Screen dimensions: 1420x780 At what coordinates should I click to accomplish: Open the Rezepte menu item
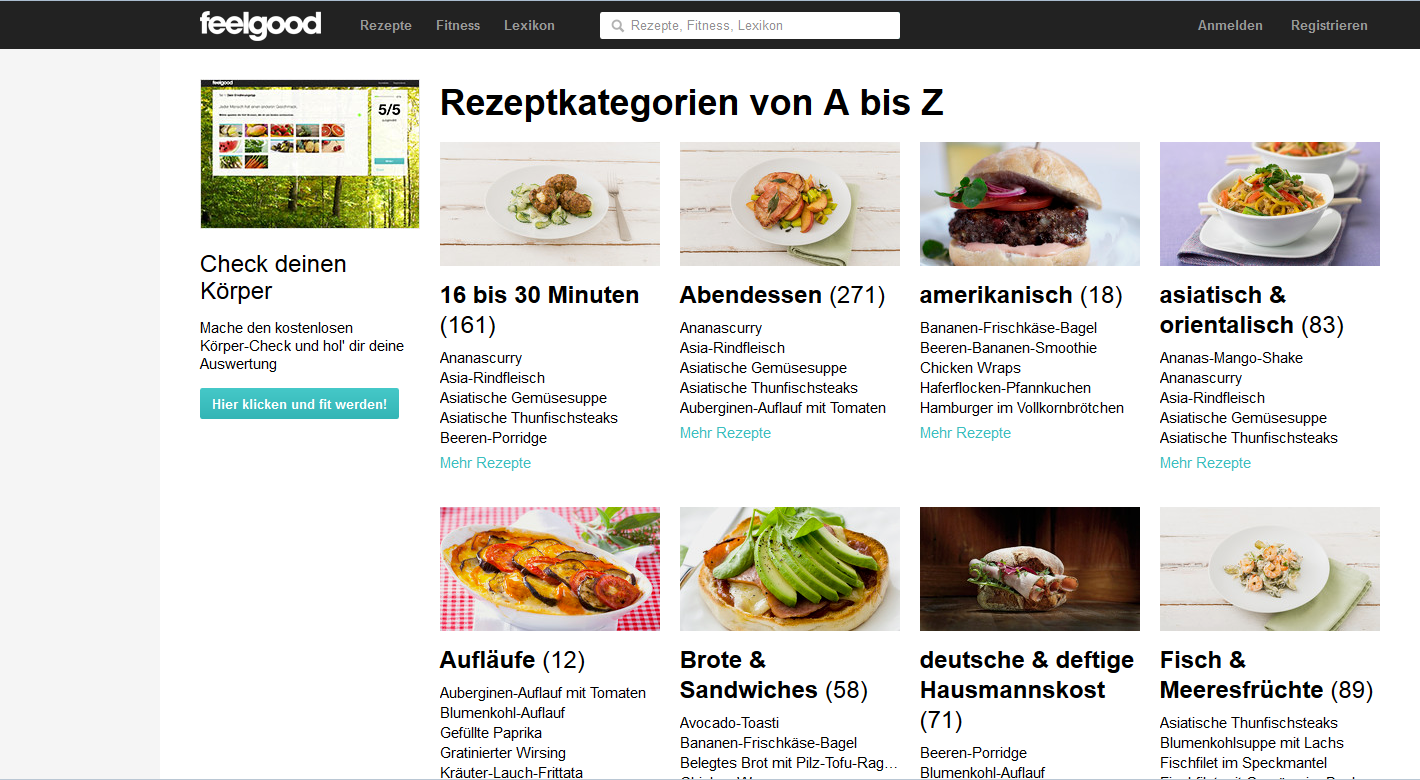click(386, 25)
